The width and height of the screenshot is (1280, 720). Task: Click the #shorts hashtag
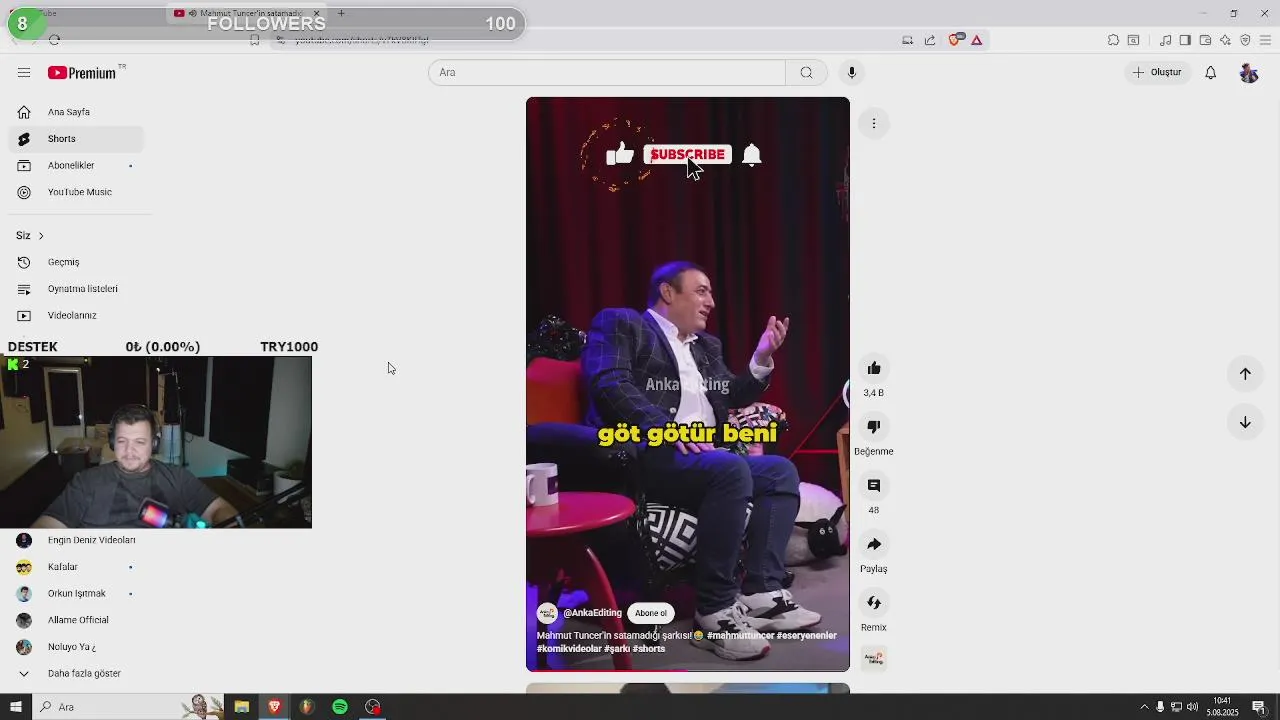point(649,649)
